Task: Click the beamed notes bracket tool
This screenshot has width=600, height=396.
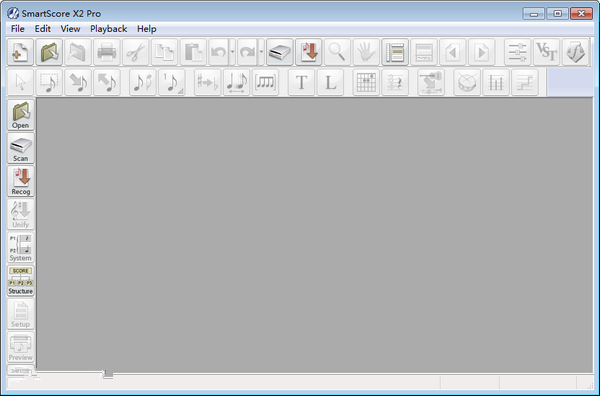Action: tap(266, 82)
